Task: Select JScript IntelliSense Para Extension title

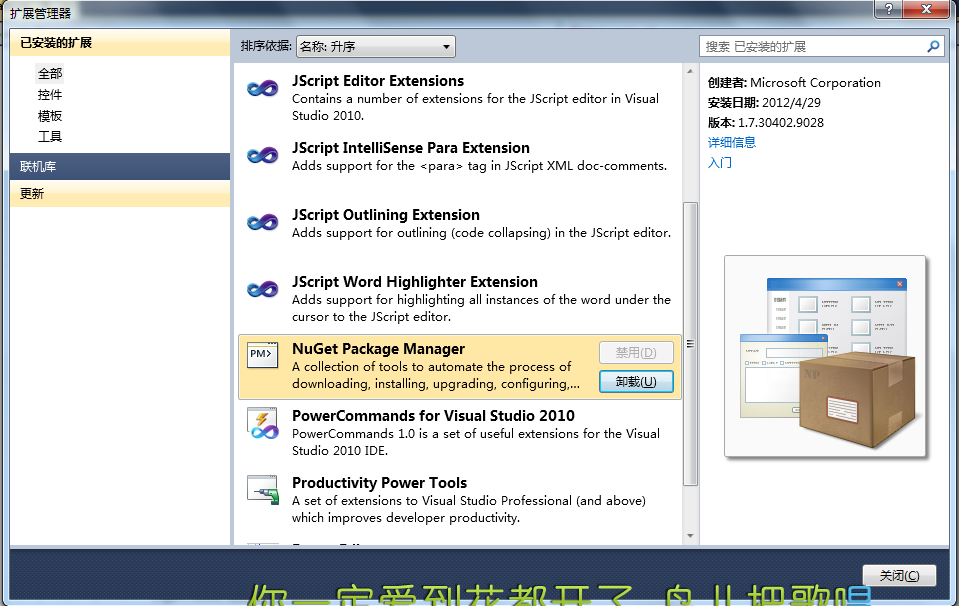Action: coord(410,148)
